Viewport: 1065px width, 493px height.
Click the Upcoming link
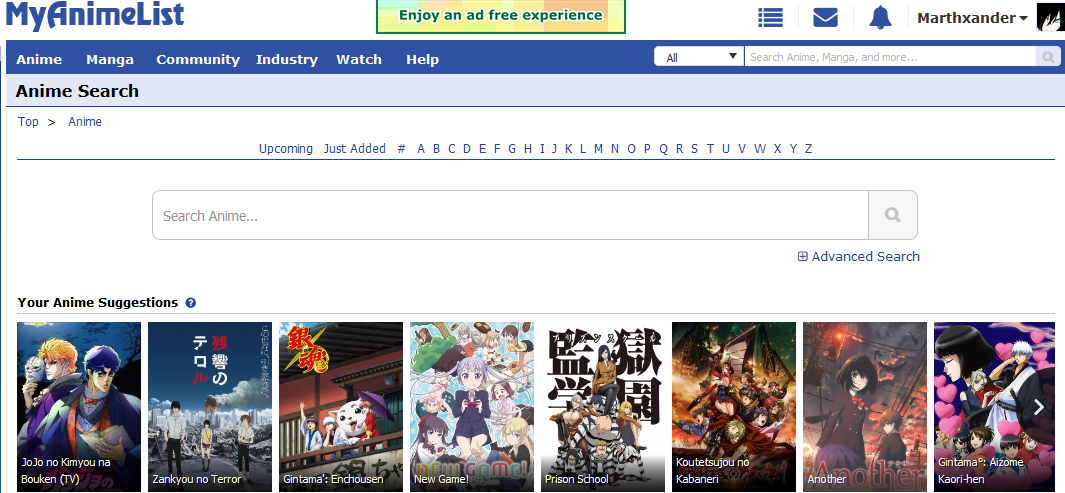(x=286, y=149)
